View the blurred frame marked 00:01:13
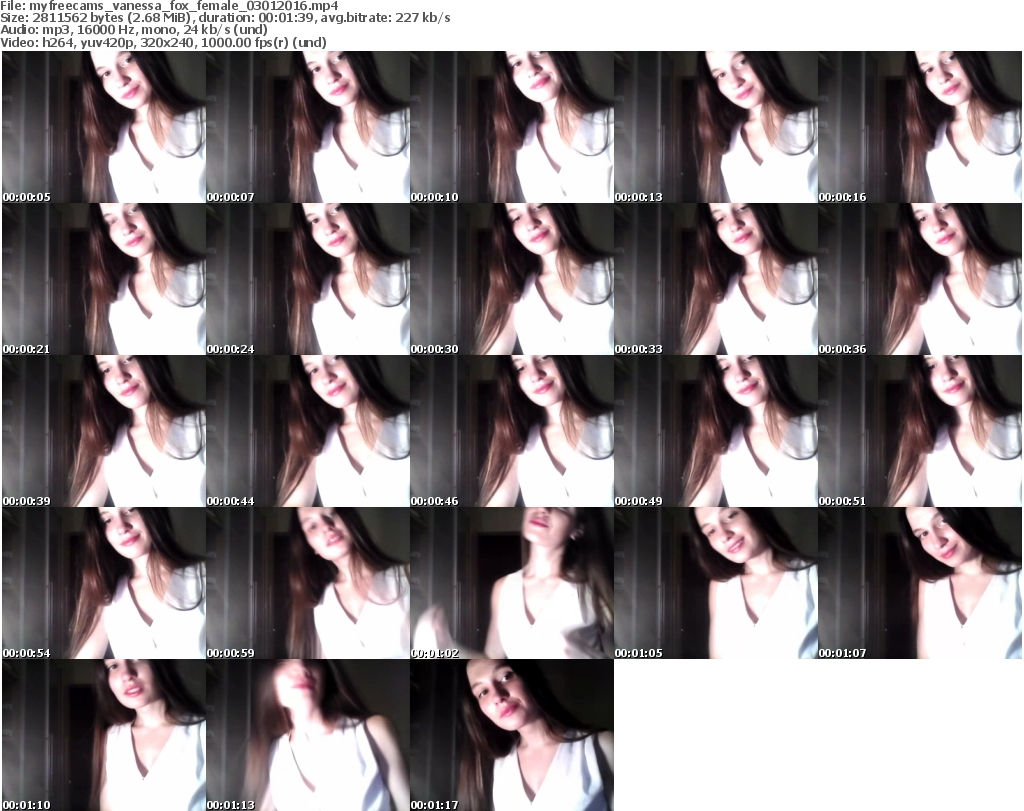The width and height of the screenshot is (1024, 811). tap(308, 735)
